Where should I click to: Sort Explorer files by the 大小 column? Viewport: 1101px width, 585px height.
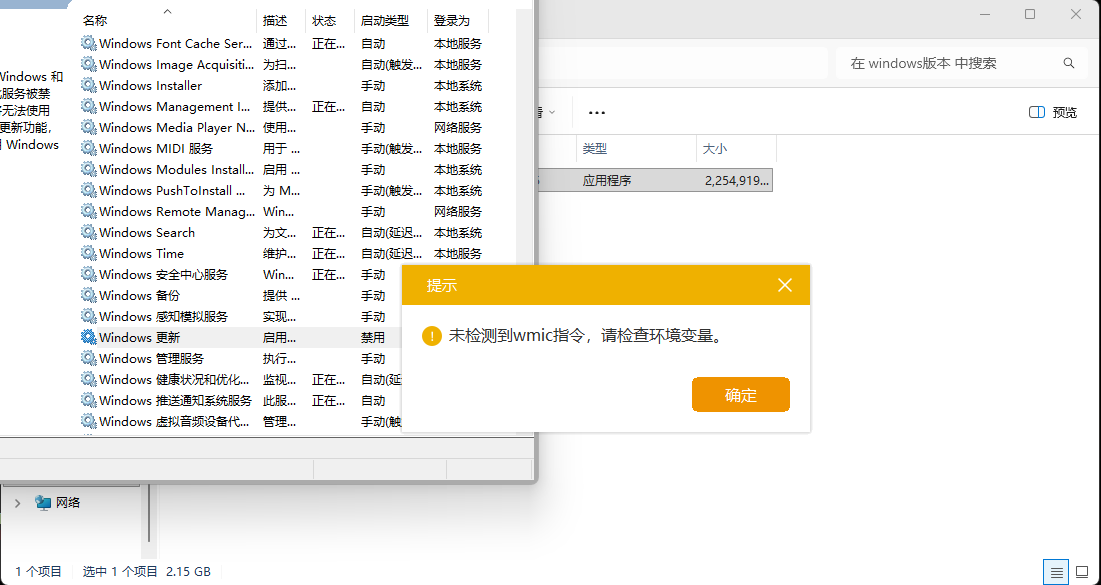click(715, 149)
